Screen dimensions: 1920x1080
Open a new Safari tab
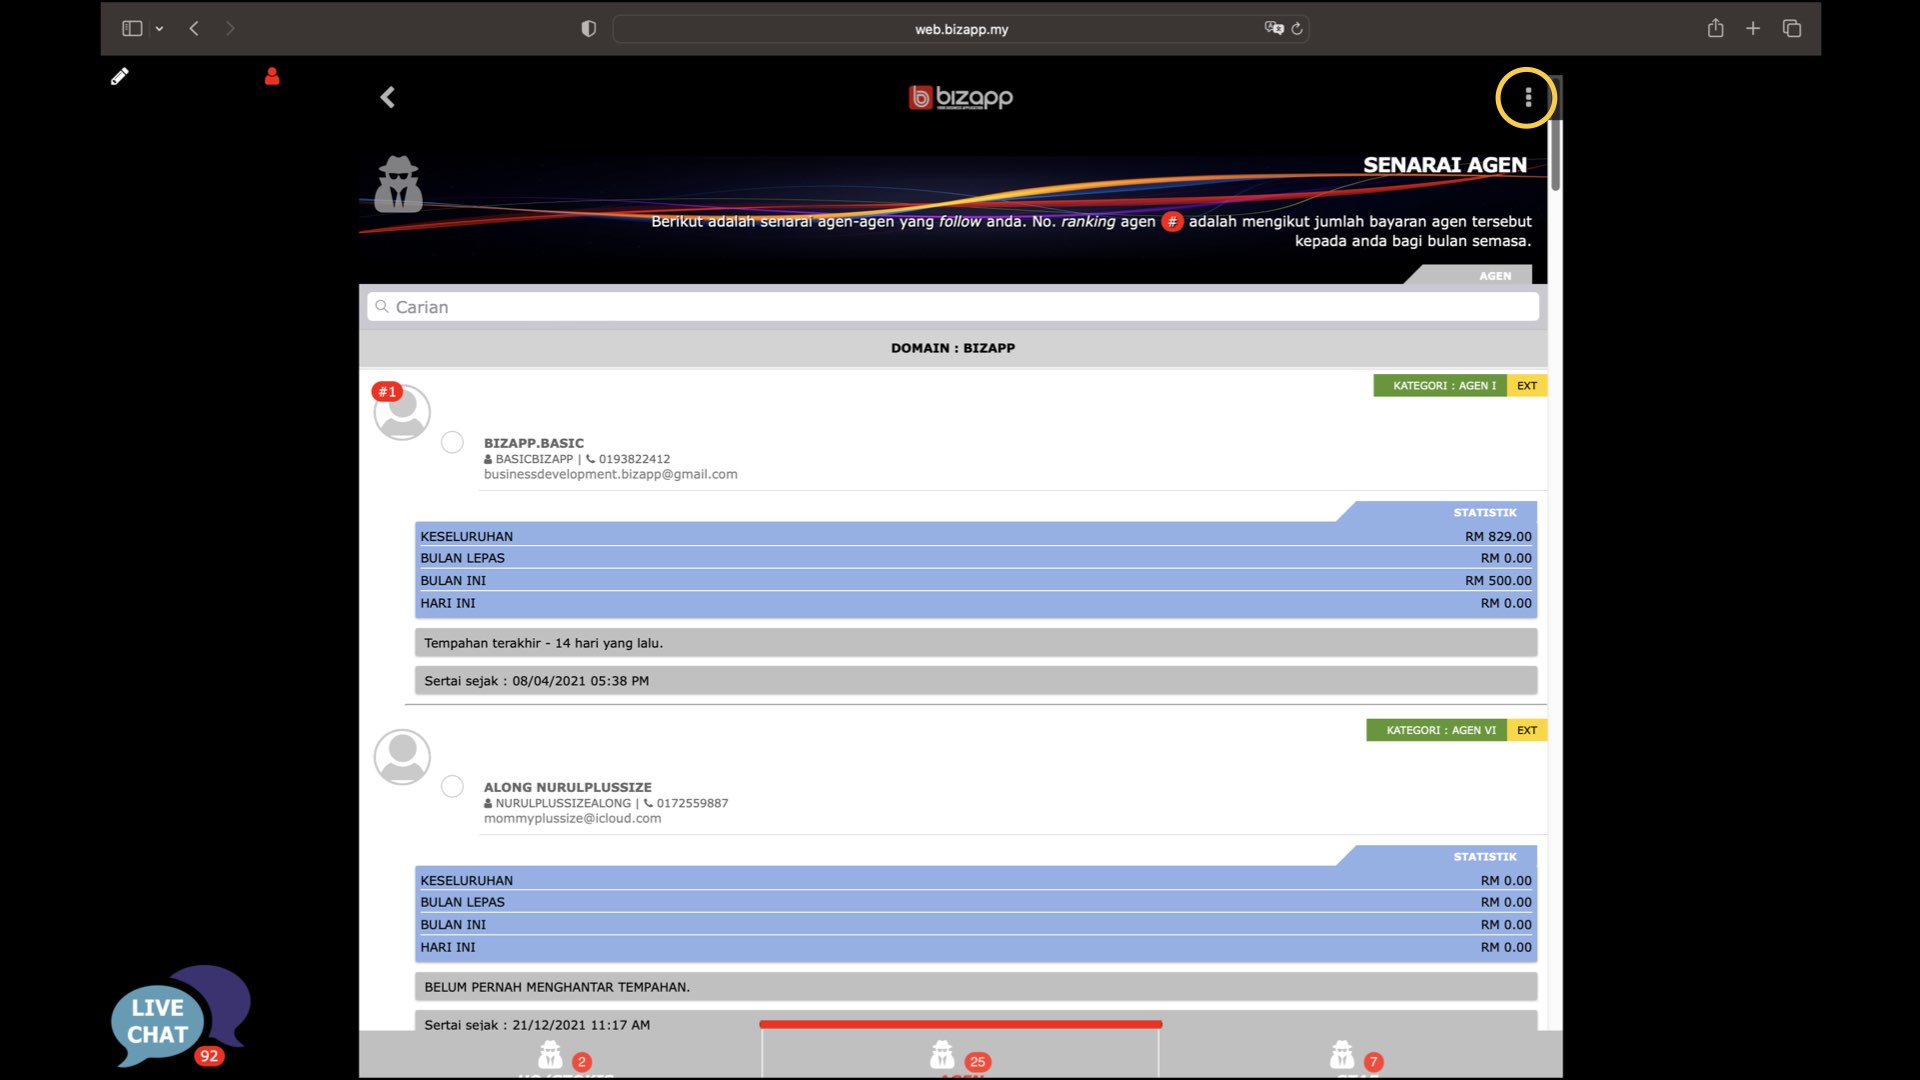pos(1753,28)
